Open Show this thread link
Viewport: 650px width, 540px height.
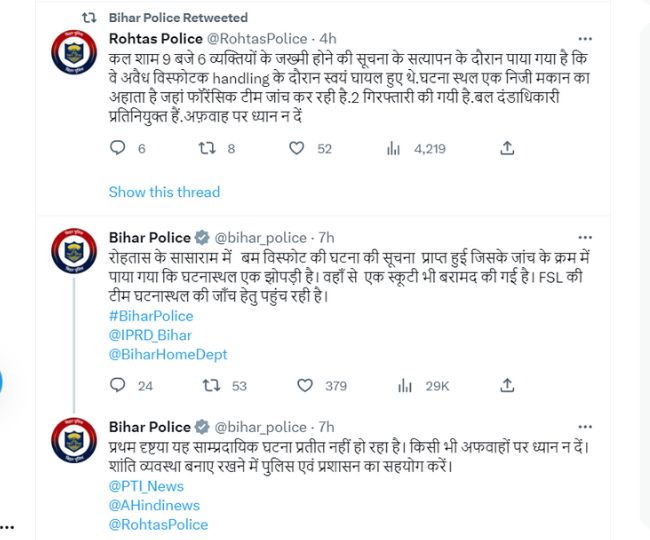click(x=164, y=191)
